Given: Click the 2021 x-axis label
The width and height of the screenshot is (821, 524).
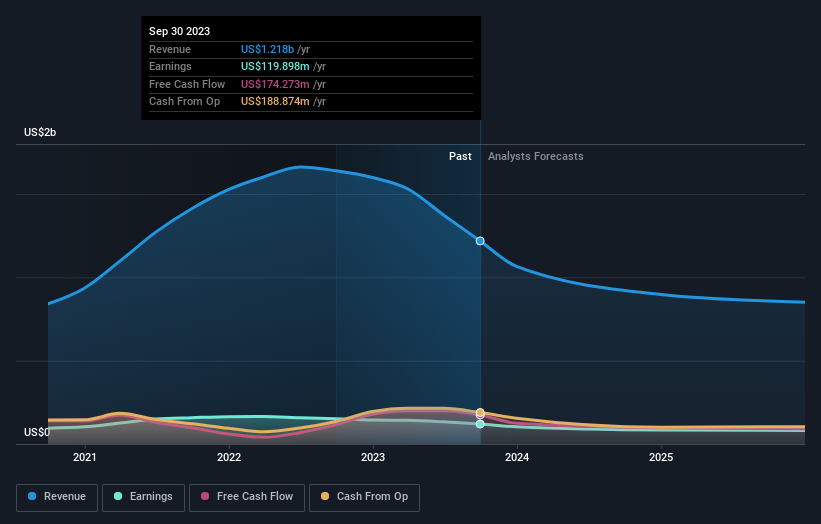Looking at the screenshot, I should [85, 457].
